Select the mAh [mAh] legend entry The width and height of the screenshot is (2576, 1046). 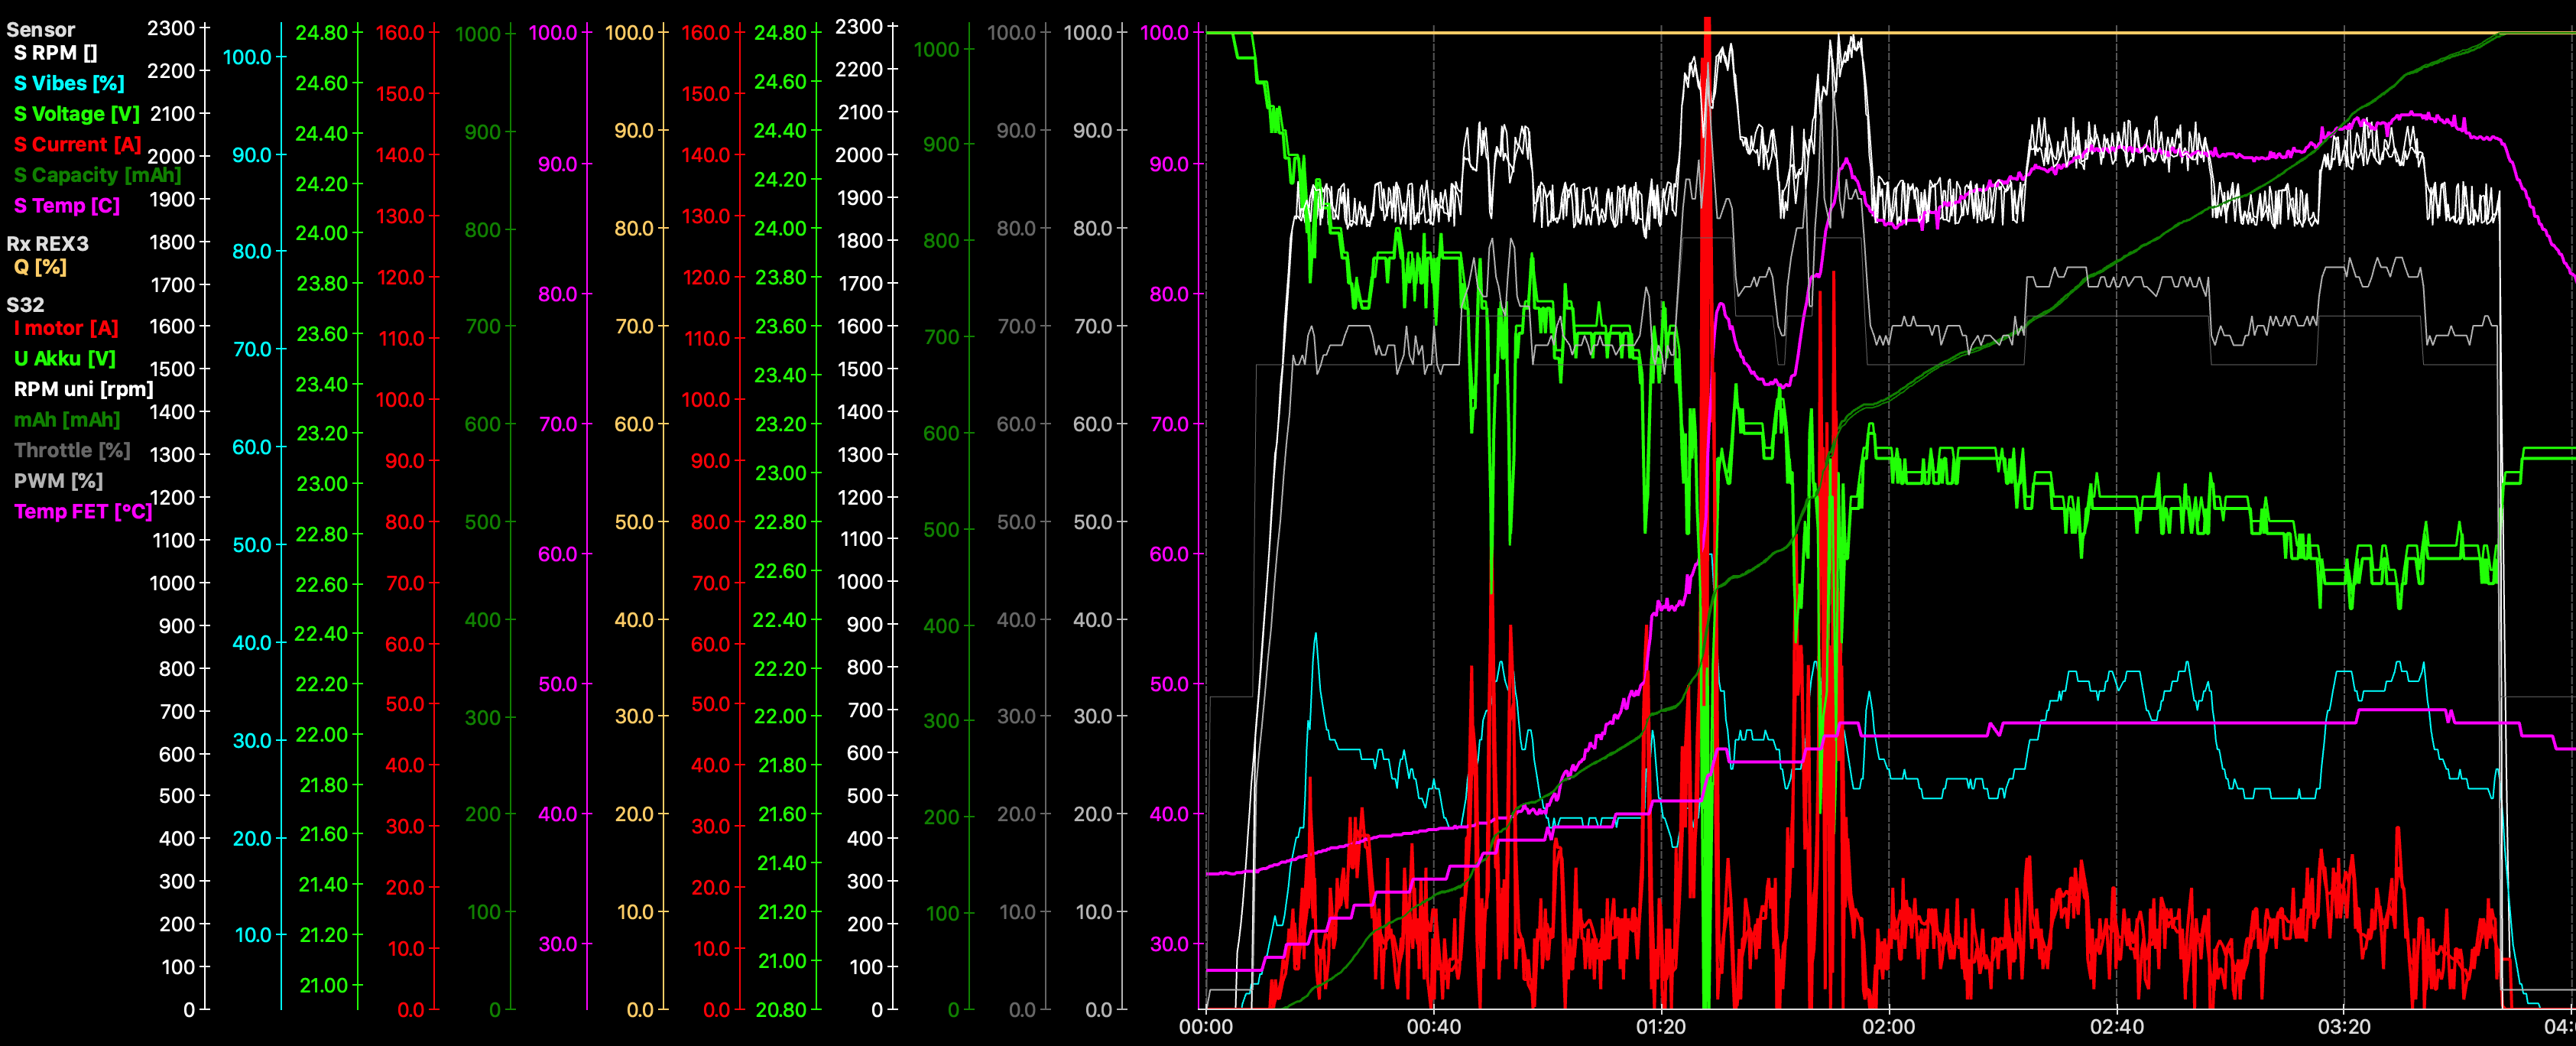point(66,420)
